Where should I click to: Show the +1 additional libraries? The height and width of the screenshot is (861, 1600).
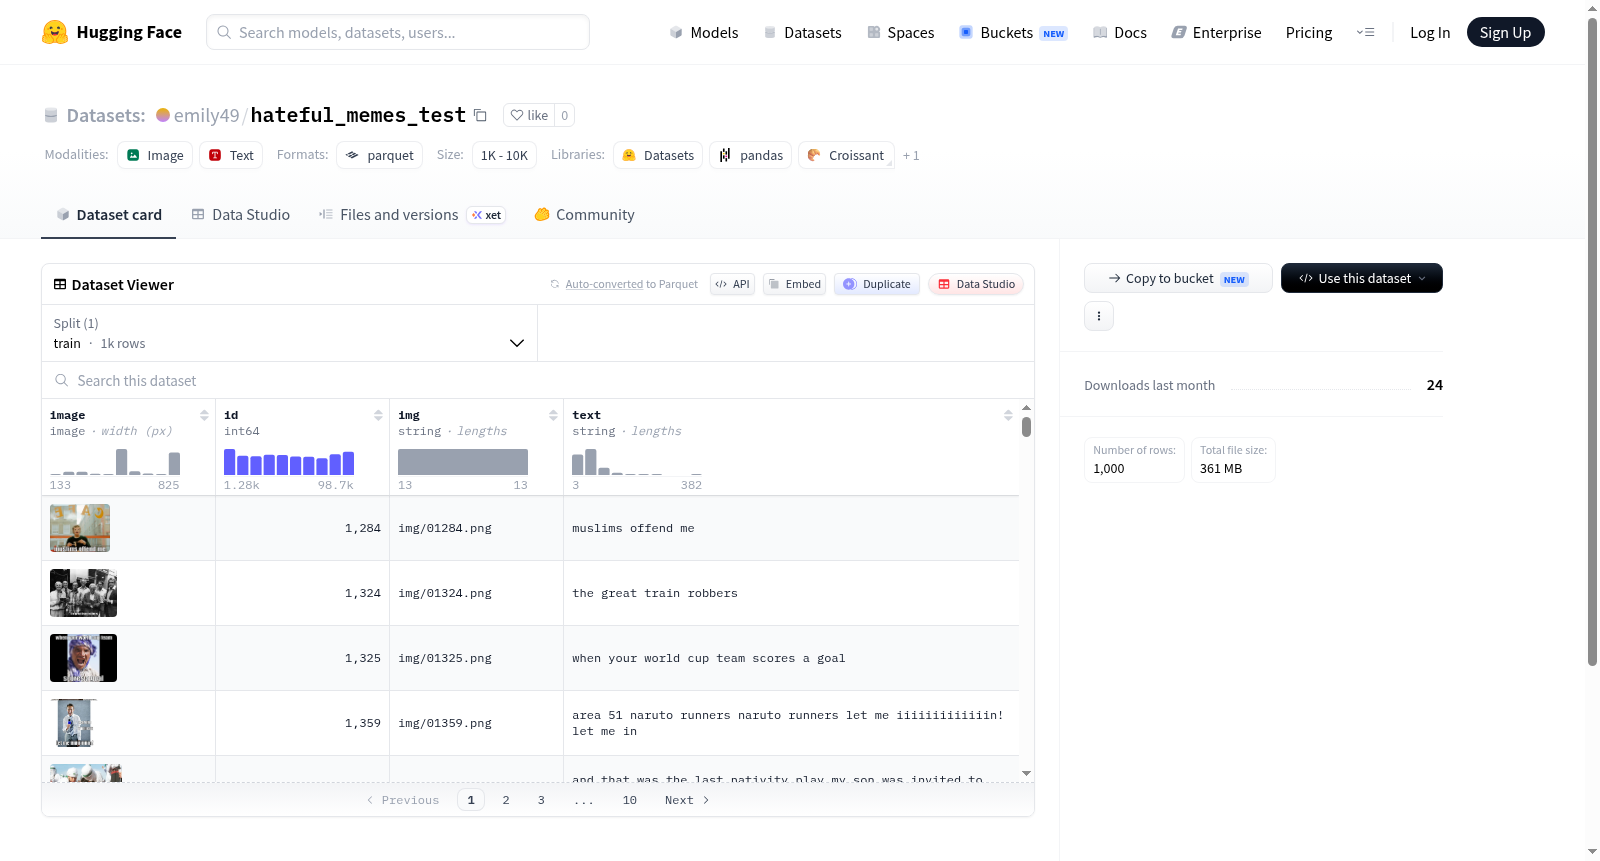pyautogui.click(x=911, y=156)
